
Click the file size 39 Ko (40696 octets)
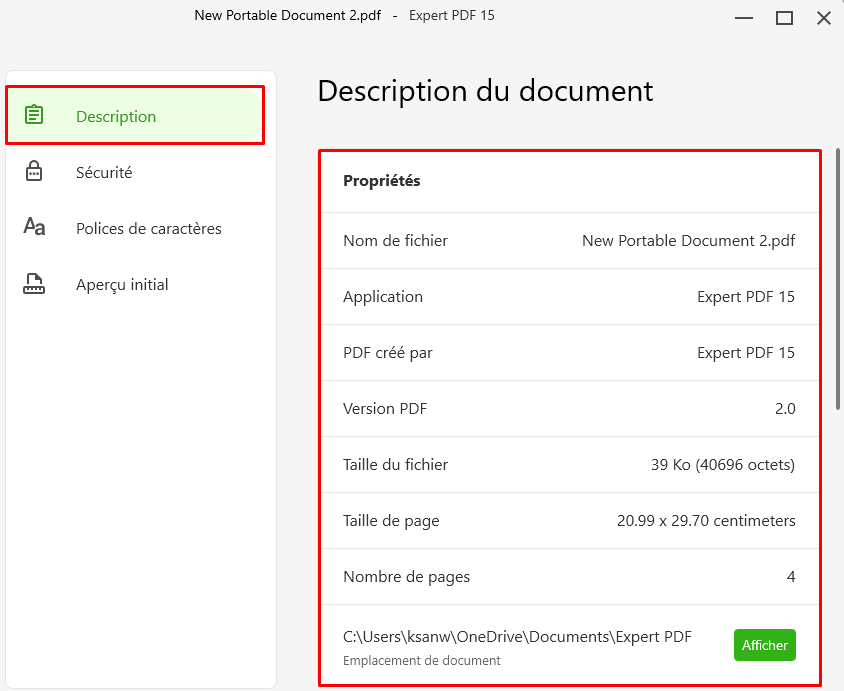(x=723, y=464)
